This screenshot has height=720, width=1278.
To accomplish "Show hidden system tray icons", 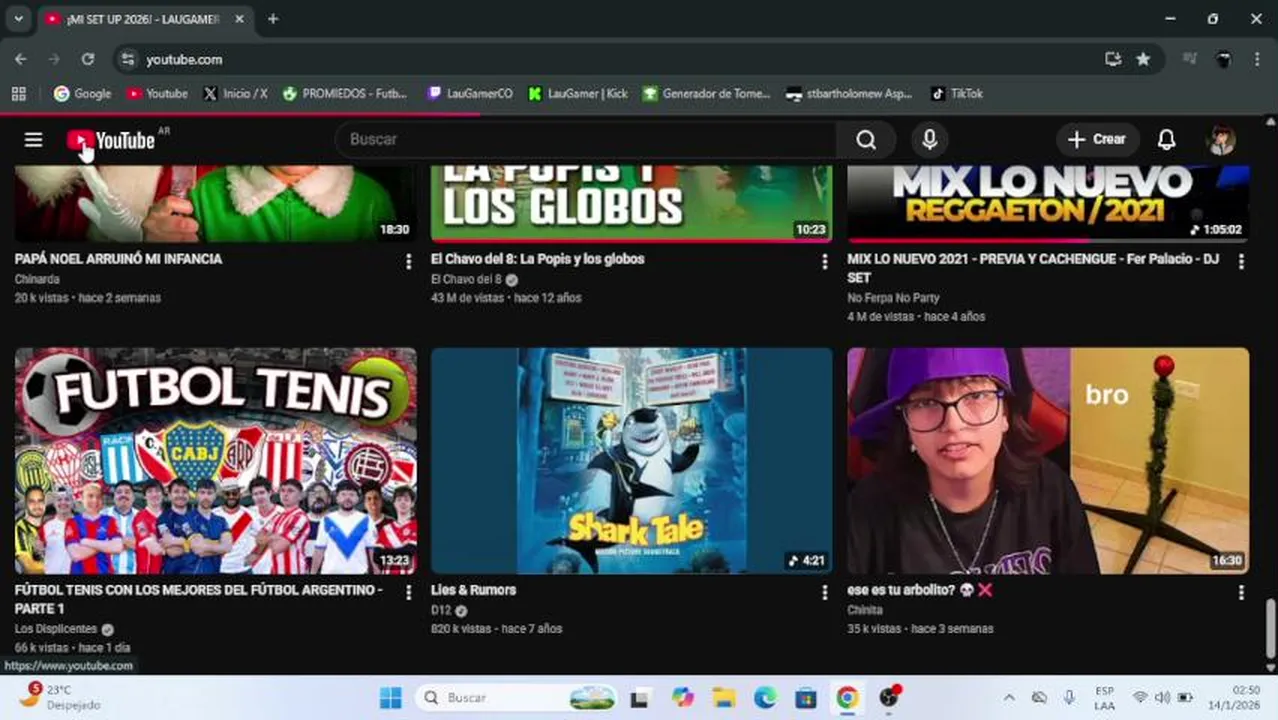I will [1009, 698].
